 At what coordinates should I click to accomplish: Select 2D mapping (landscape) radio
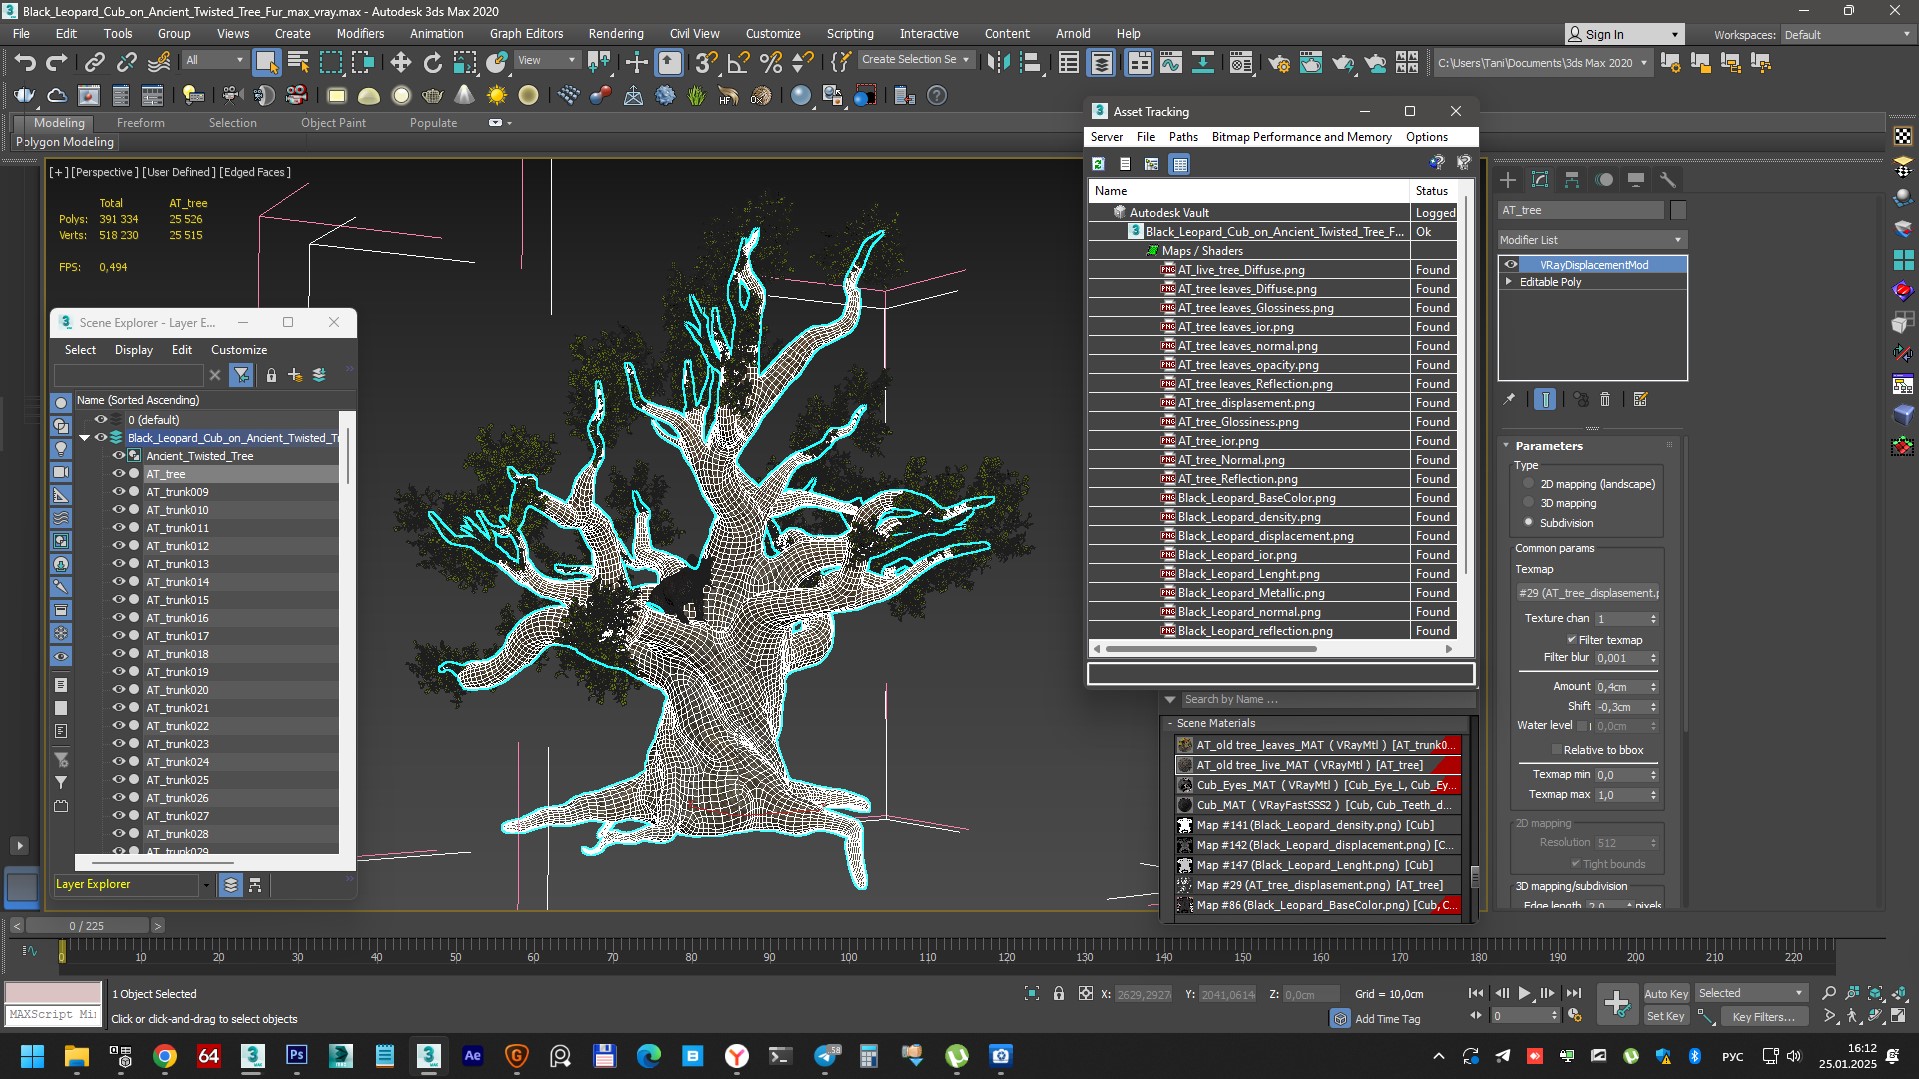pos(1529,484)
